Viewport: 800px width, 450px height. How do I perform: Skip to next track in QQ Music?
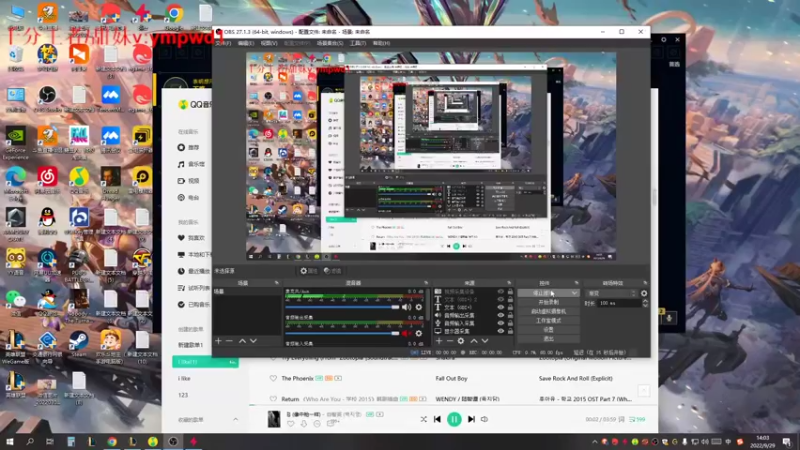click(471, 419)
